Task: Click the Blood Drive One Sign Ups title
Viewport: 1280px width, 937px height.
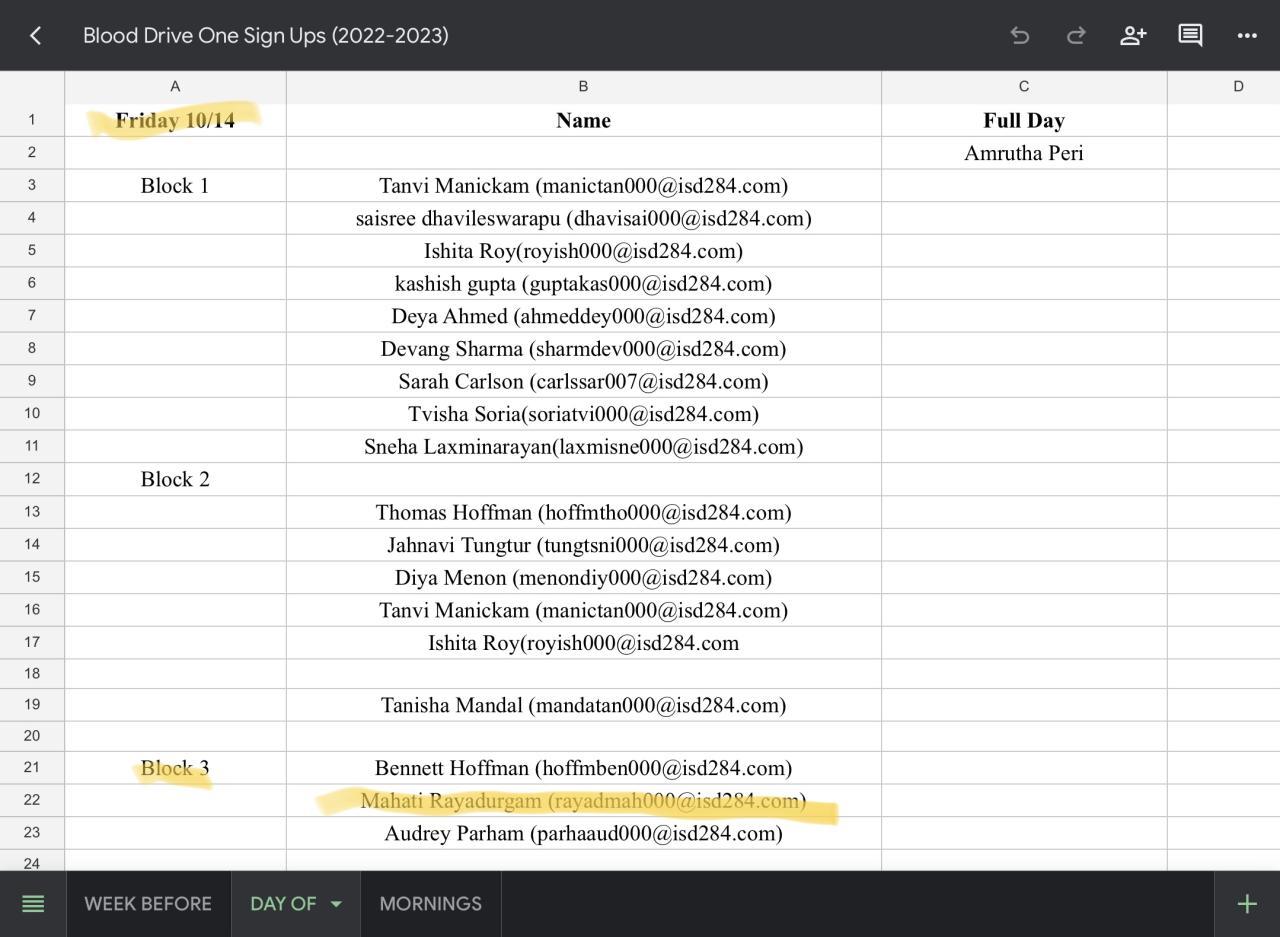Action: pos(266,36)
